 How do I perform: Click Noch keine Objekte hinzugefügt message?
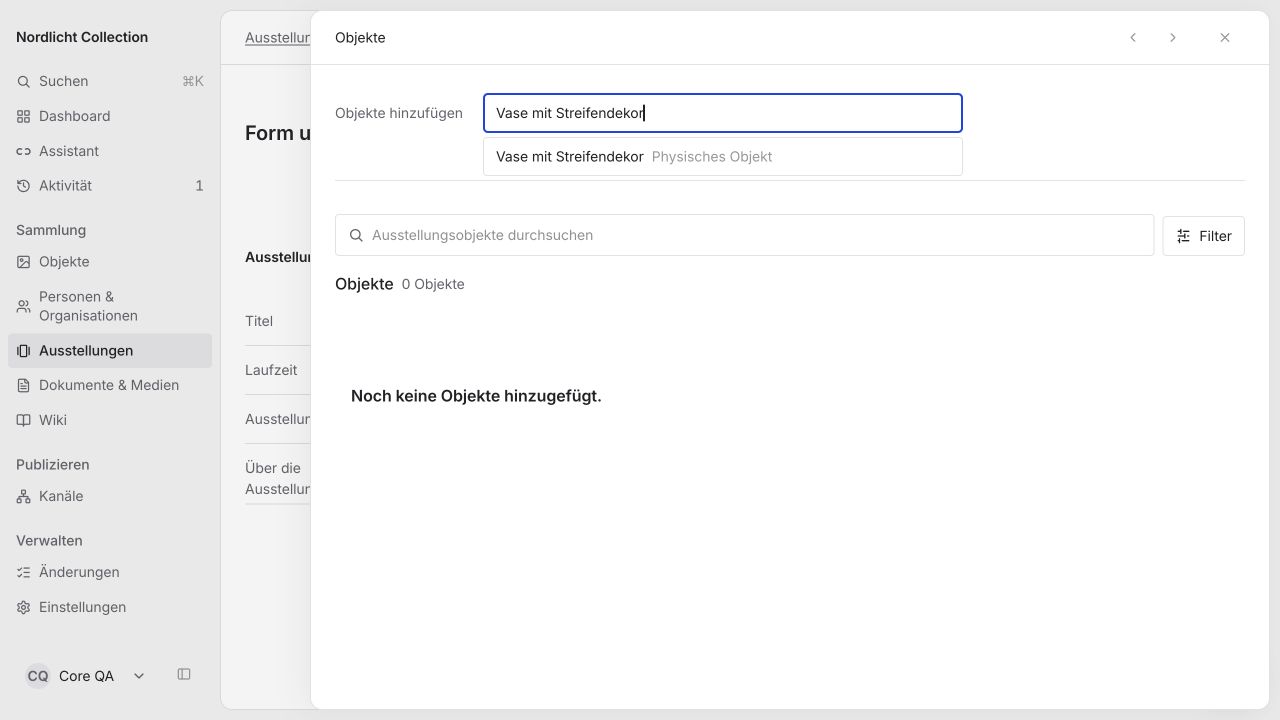coord(476,397)
